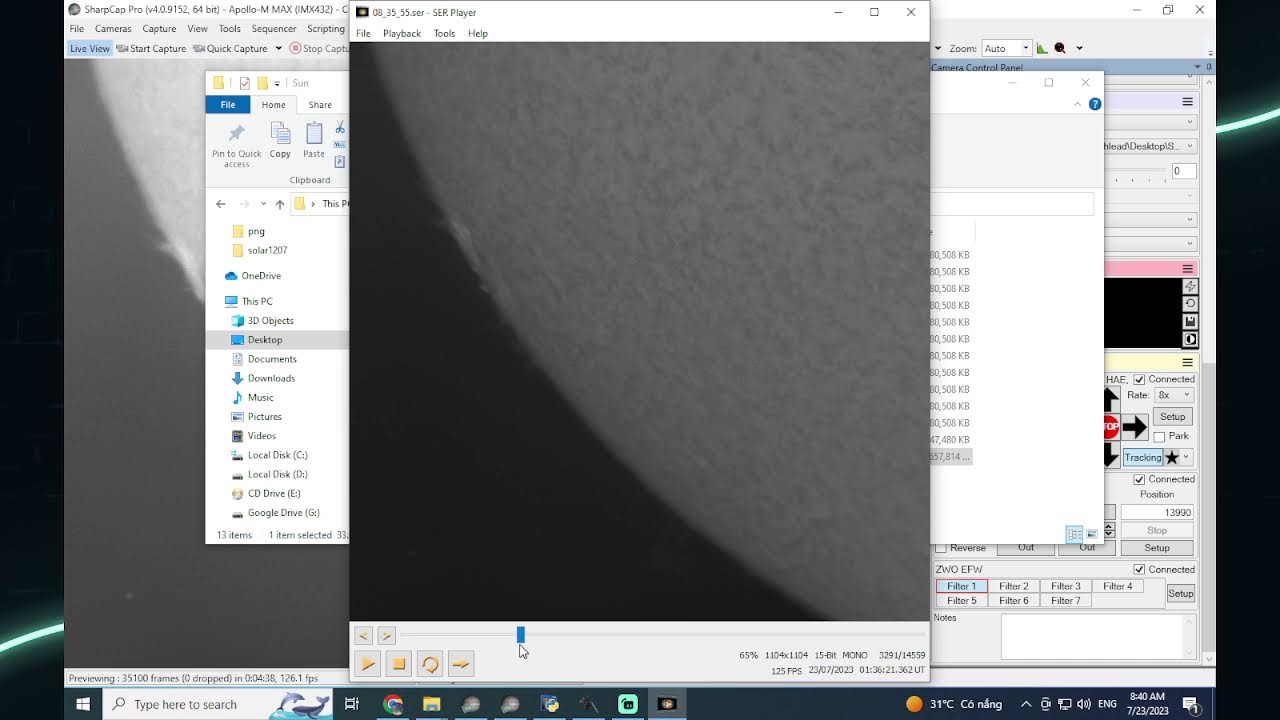Image resolution: width=1280 pixels, height=720 pixels.
Task: Select Filter 4 in ZWO EFW
Action: pyautogui.click(x=1117, y=586)
